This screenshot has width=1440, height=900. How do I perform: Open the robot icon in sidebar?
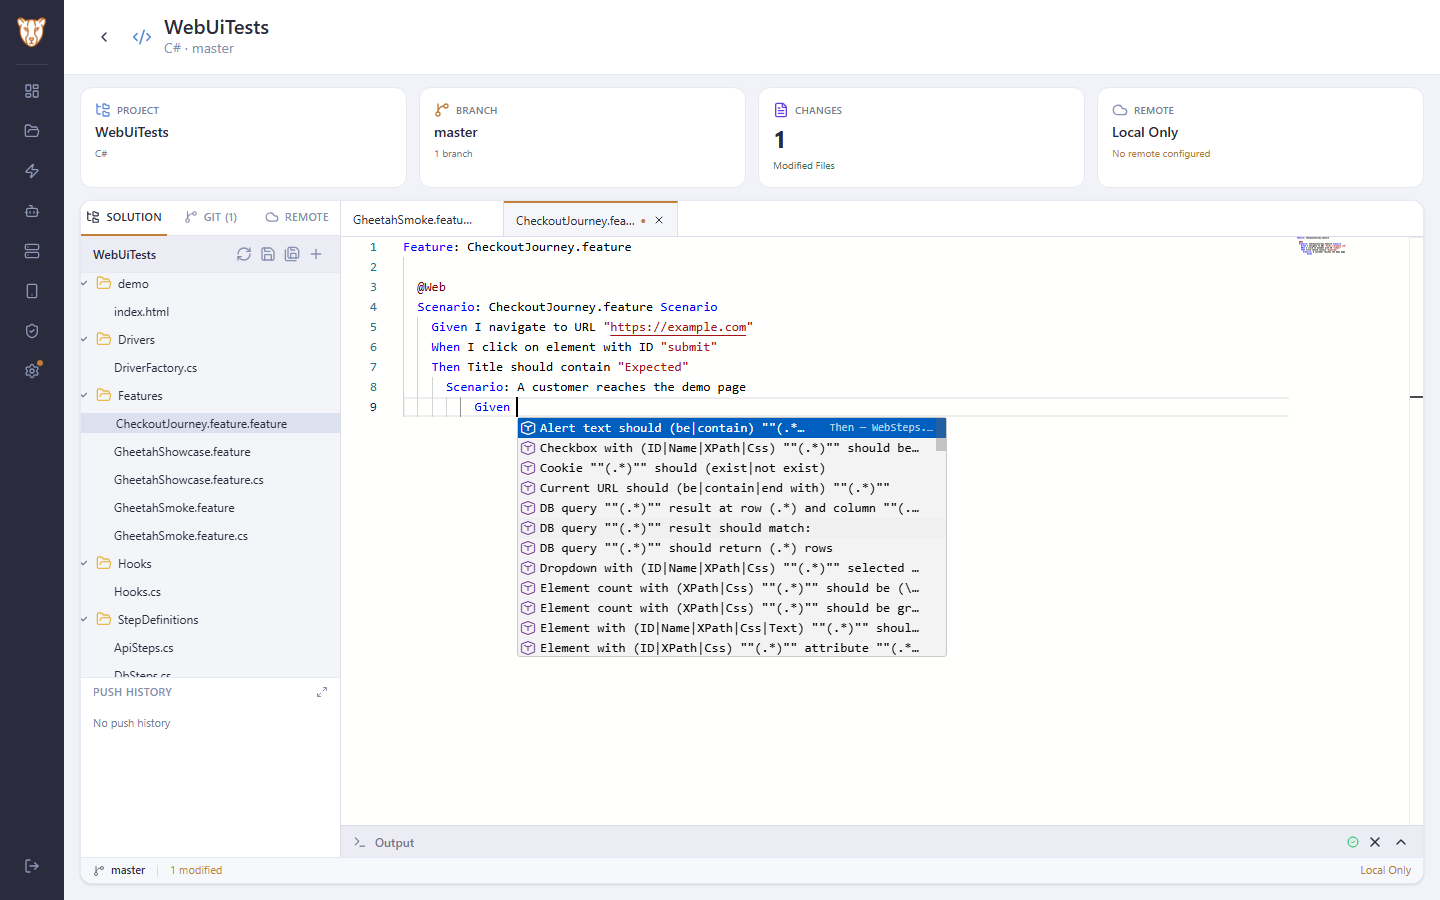click(32, 211)
